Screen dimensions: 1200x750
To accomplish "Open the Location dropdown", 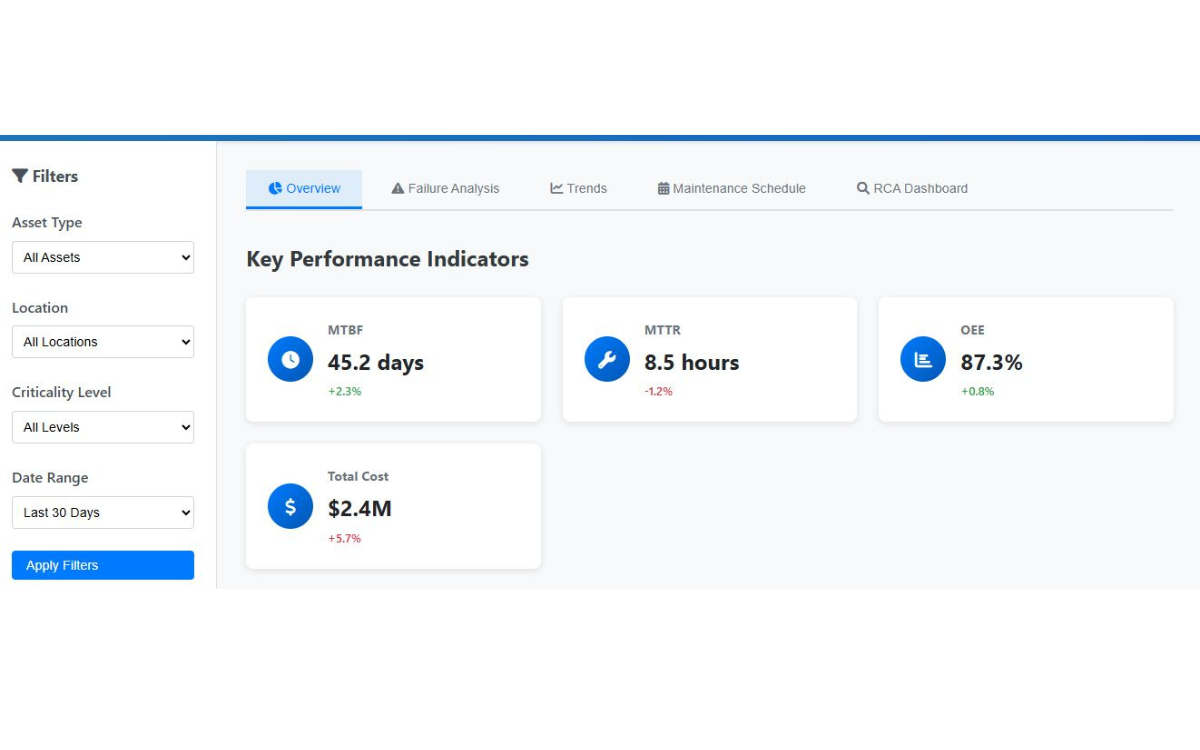I will (103, 341).
